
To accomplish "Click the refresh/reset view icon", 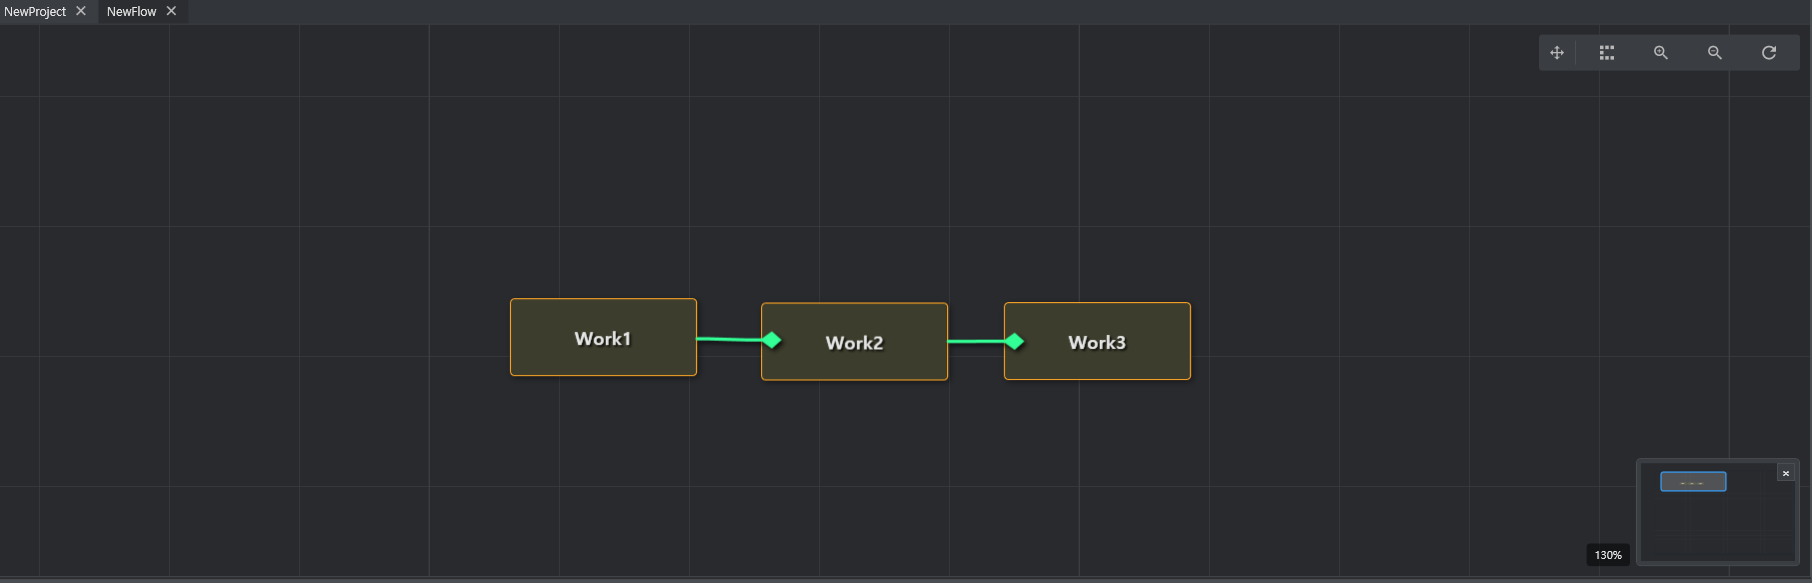I will pyautogui.click(x=1769, y=53).
